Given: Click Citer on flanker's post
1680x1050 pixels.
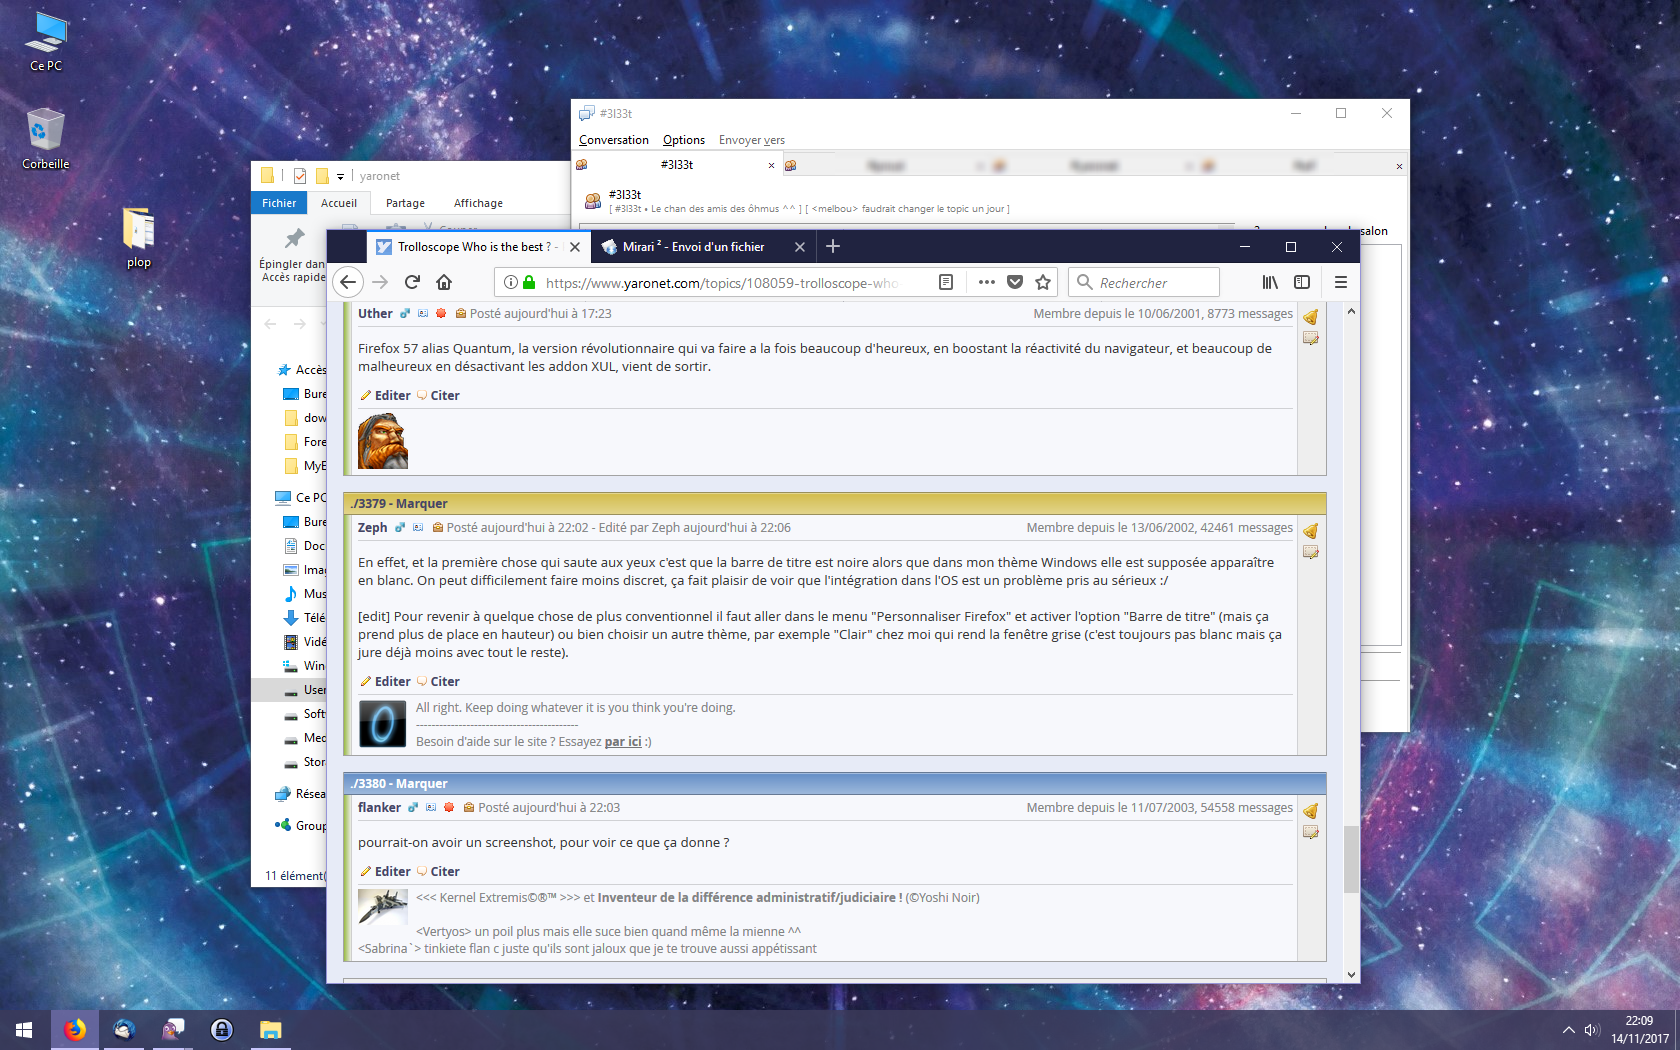Looking at the screenshot, I should click(444, 872).
